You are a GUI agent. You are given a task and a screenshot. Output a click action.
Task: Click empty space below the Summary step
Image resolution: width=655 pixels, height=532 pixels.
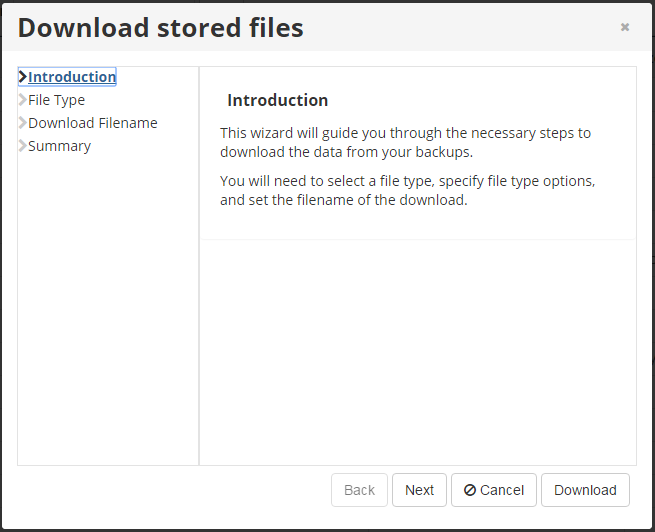tap(108, 309)
